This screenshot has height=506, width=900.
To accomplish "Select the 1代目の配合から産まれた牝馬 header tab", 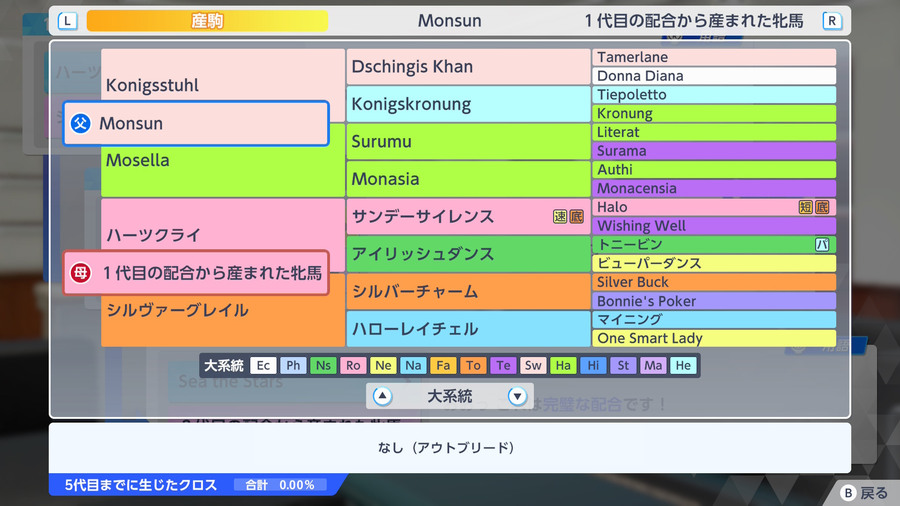I will click(x=694, y=21).
